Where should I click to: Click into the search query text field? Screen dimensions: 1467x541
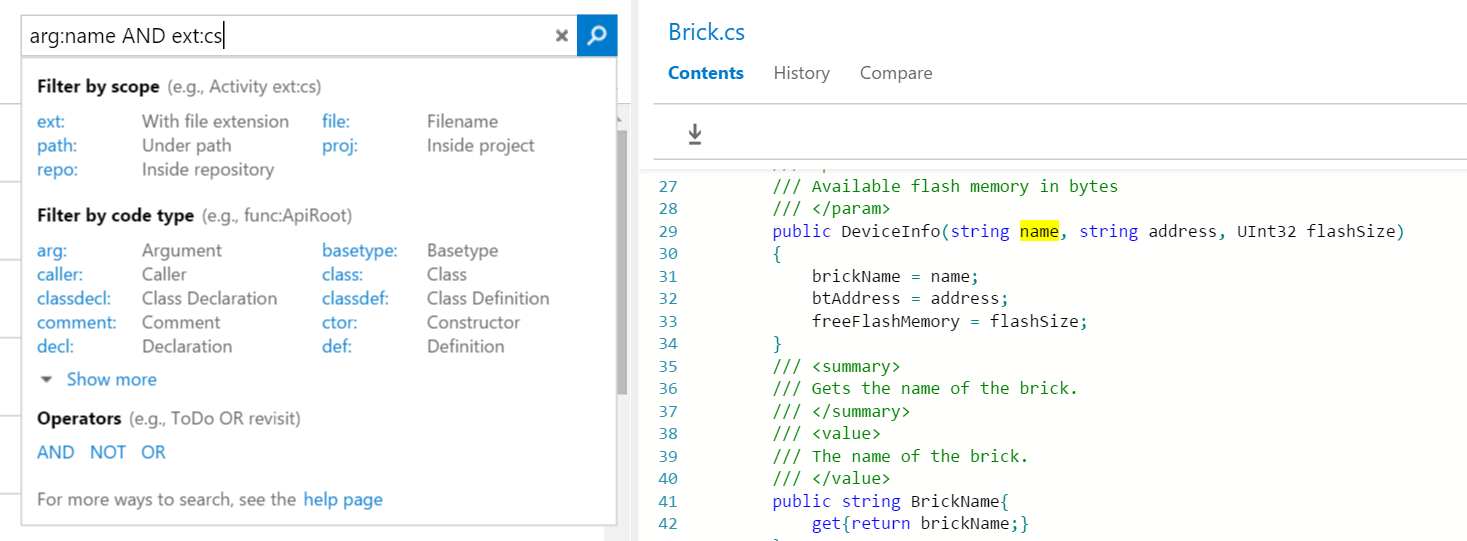[290, 37]
